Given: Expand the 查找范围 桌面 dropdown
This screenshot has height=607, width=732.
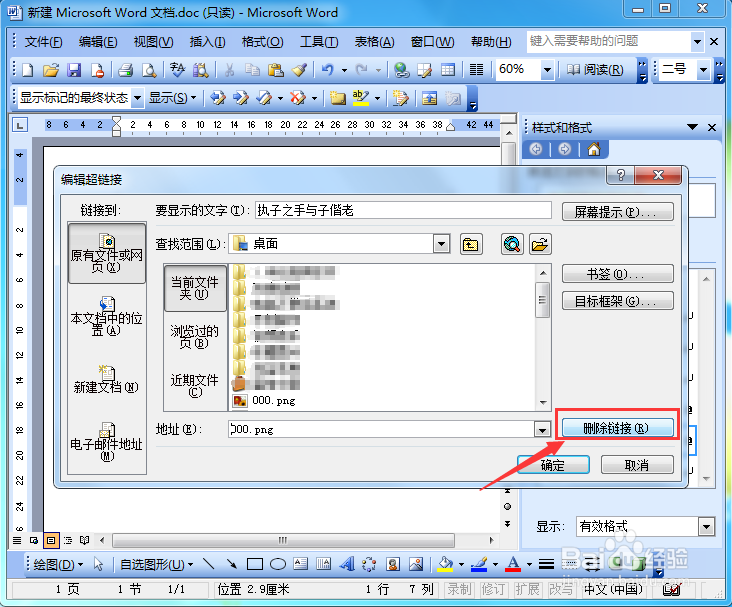Looking at the screenshot, I should [441, 244].
